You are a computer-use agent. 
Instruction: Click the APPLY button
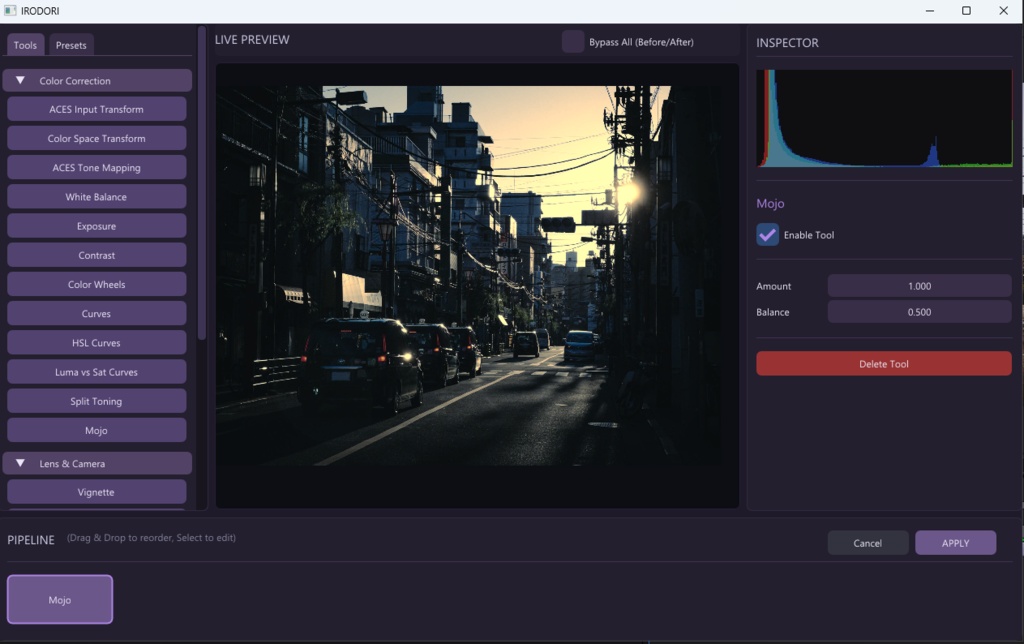[955, 543]
